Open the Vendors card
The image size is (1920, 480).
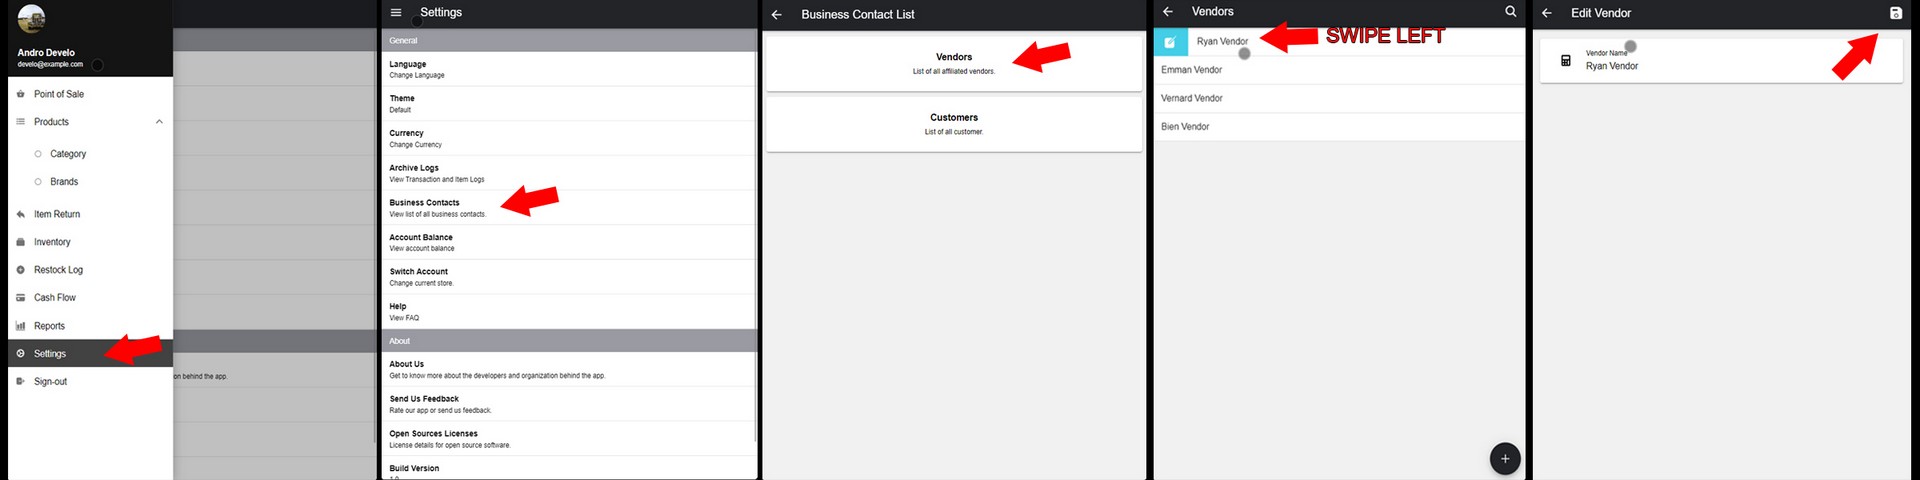(953, 63)
